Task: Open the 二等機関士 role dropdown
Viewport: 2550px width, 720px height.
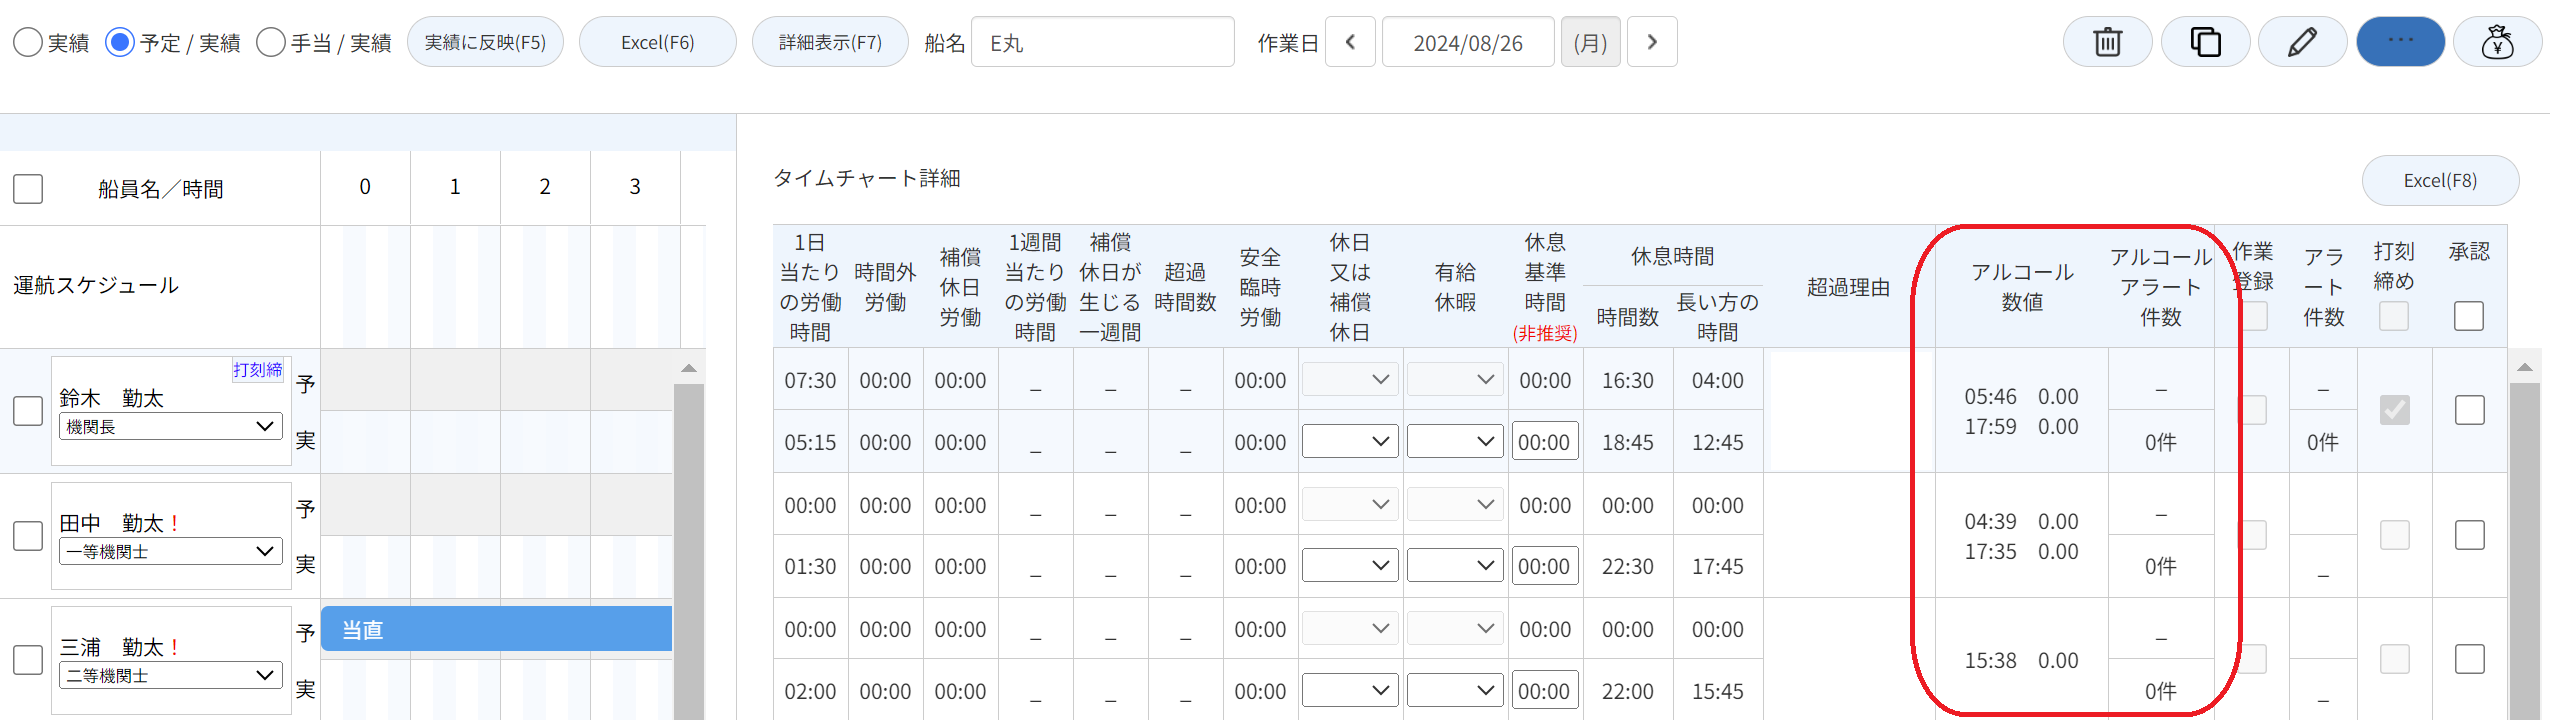Action: point(170,675)
